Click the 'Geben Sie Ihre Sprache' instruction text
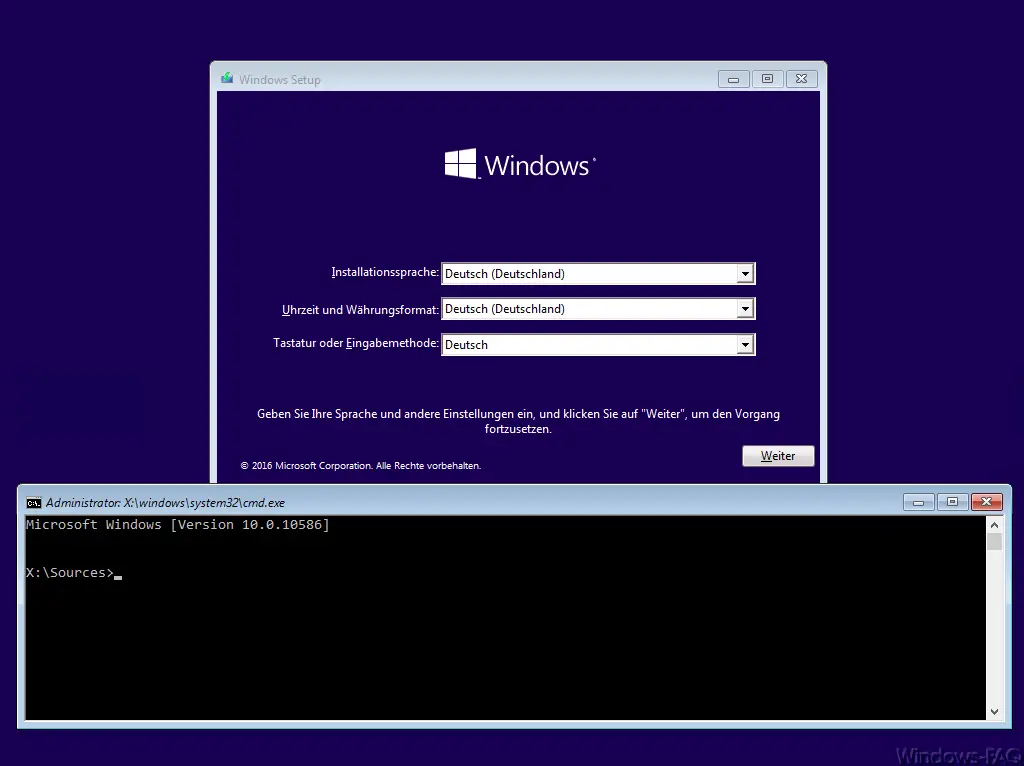 coord(518,421)
